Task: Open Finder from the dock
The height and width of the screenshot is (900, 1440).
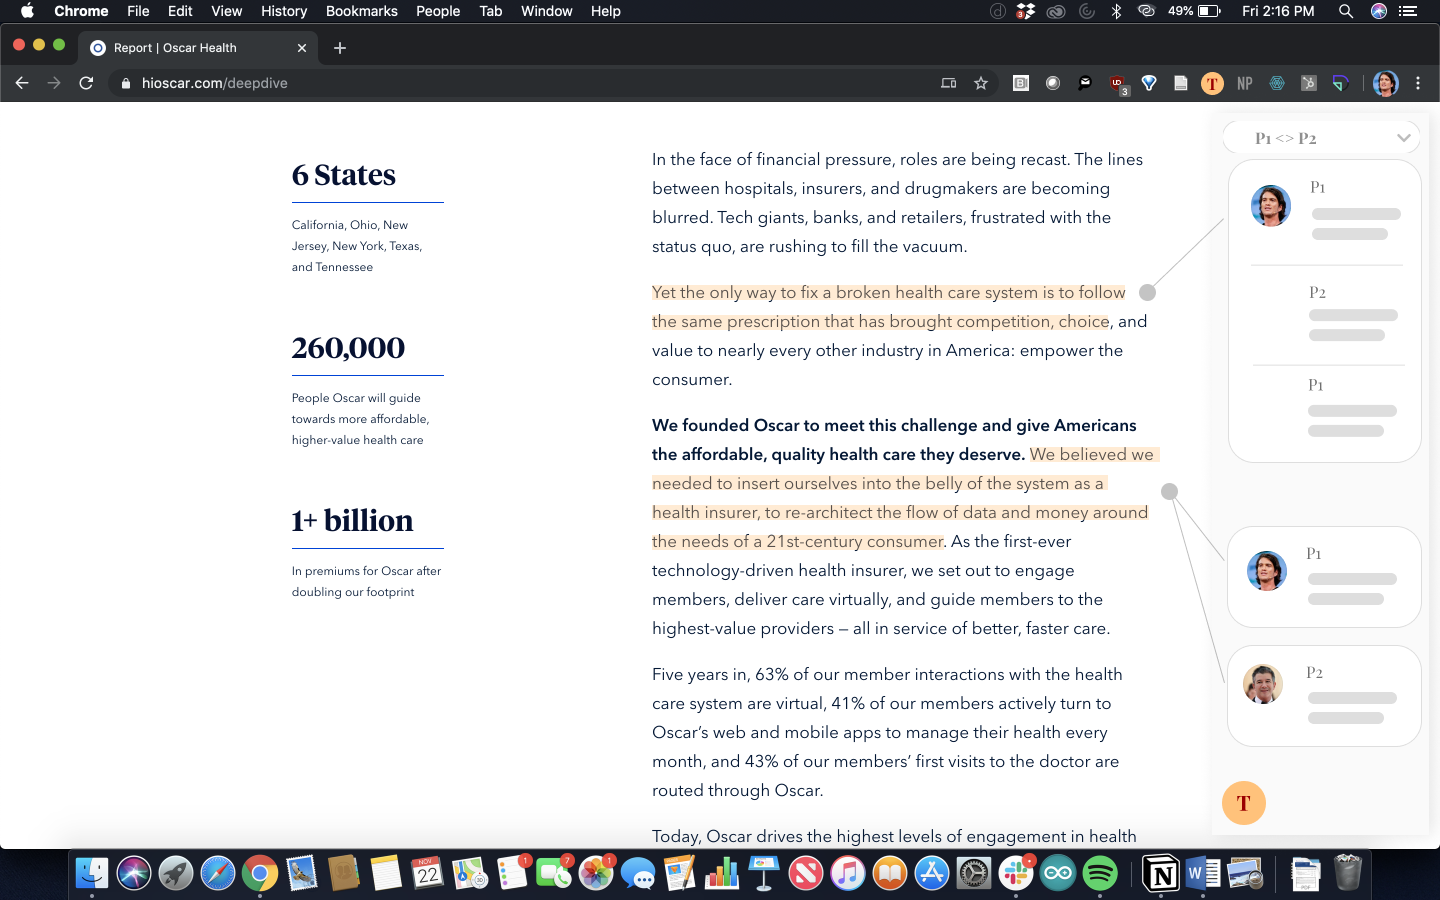Action: pyautogui.click(x=92, y=874)
